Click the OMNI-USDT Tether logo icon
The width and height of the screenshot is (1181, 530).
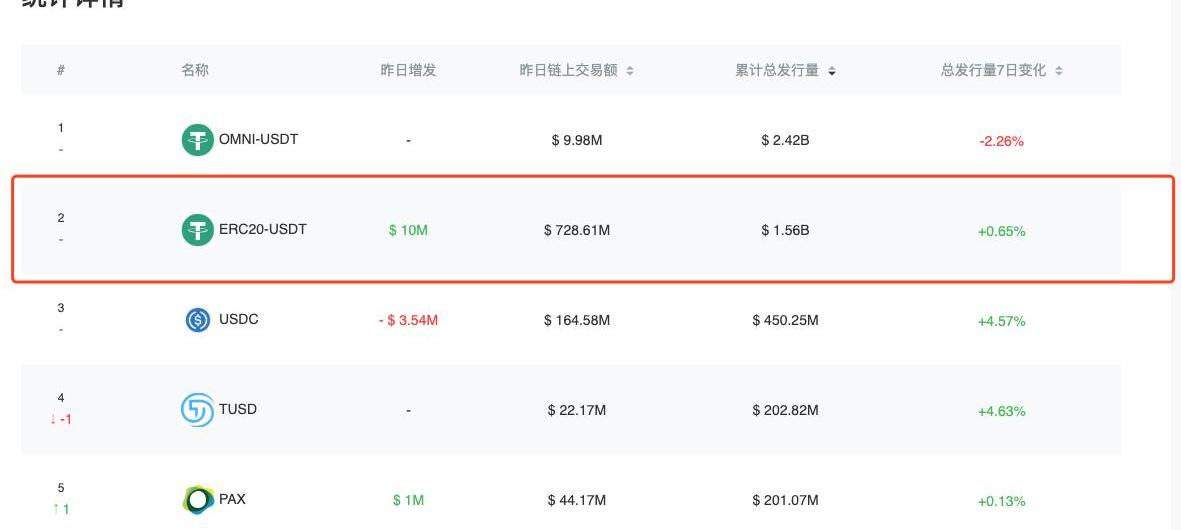coord(197,140)
